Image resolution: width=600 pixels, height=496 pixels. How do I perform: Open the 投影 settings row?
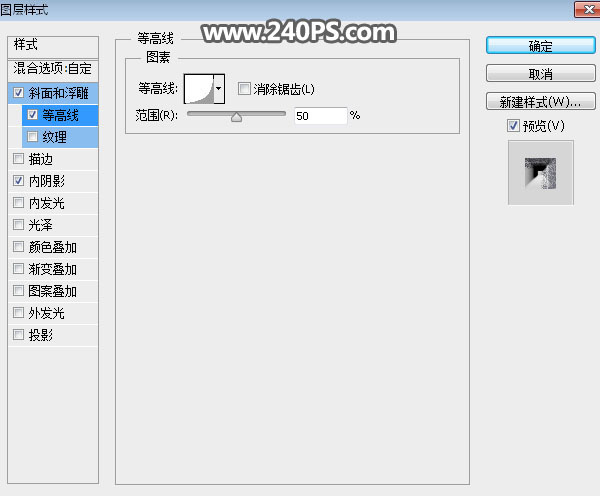pos(53,335)
